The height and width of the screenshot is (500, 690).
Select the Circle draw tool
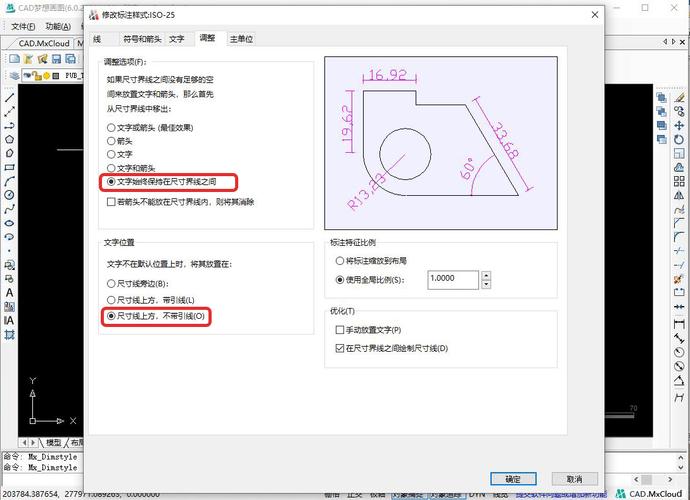(9, 195)
